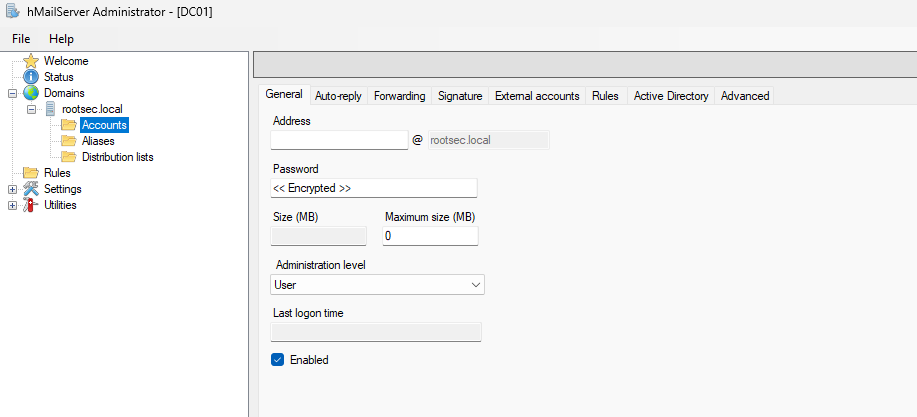The width and height of the screenshot is (917, 417).
Task: Select Distribution lists in the tree
Action: [x=118, y=157]
